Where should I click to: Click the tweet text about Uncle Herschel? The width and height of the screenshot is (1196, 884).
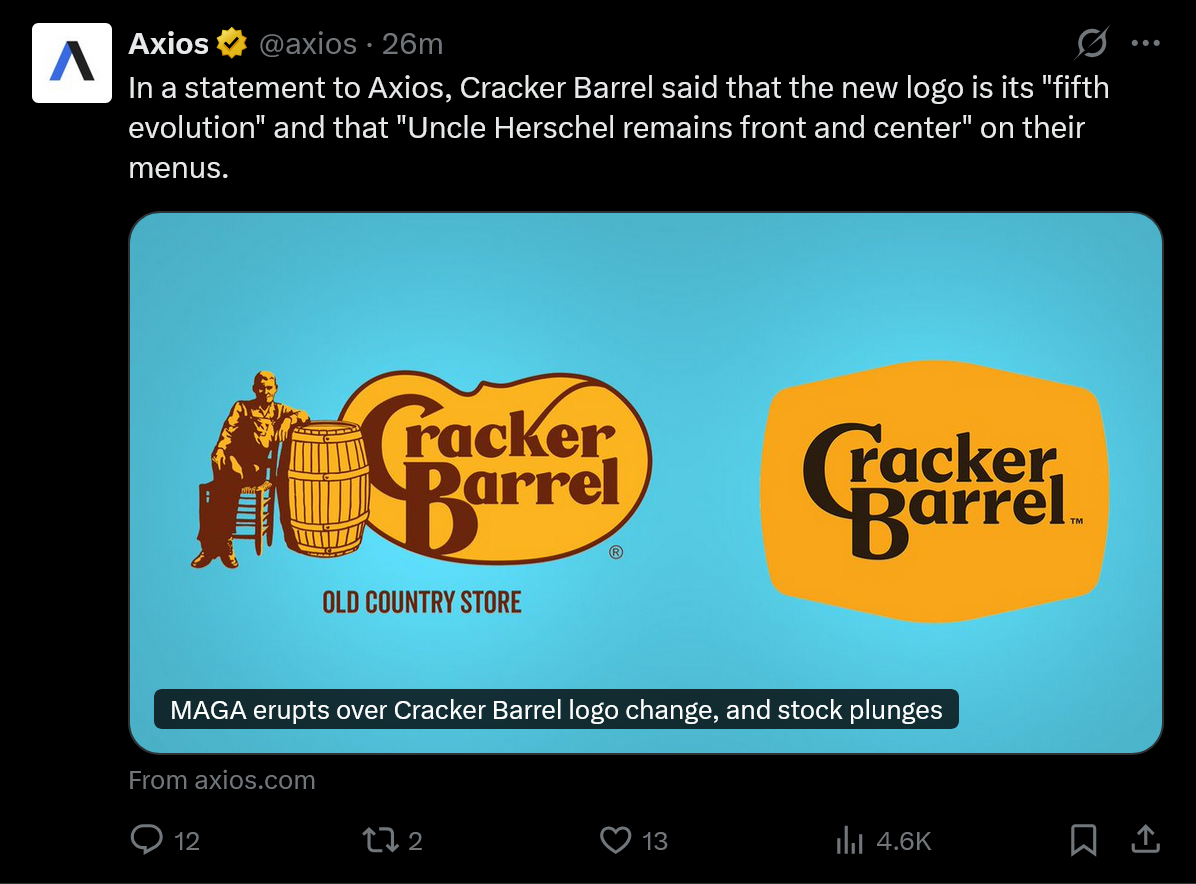click(x=619, y=127)
